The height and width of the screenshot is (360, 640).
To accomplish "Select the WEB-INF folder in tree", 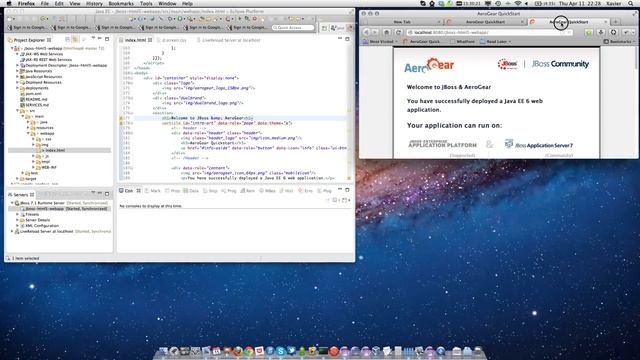I will [x=49, y=167].
